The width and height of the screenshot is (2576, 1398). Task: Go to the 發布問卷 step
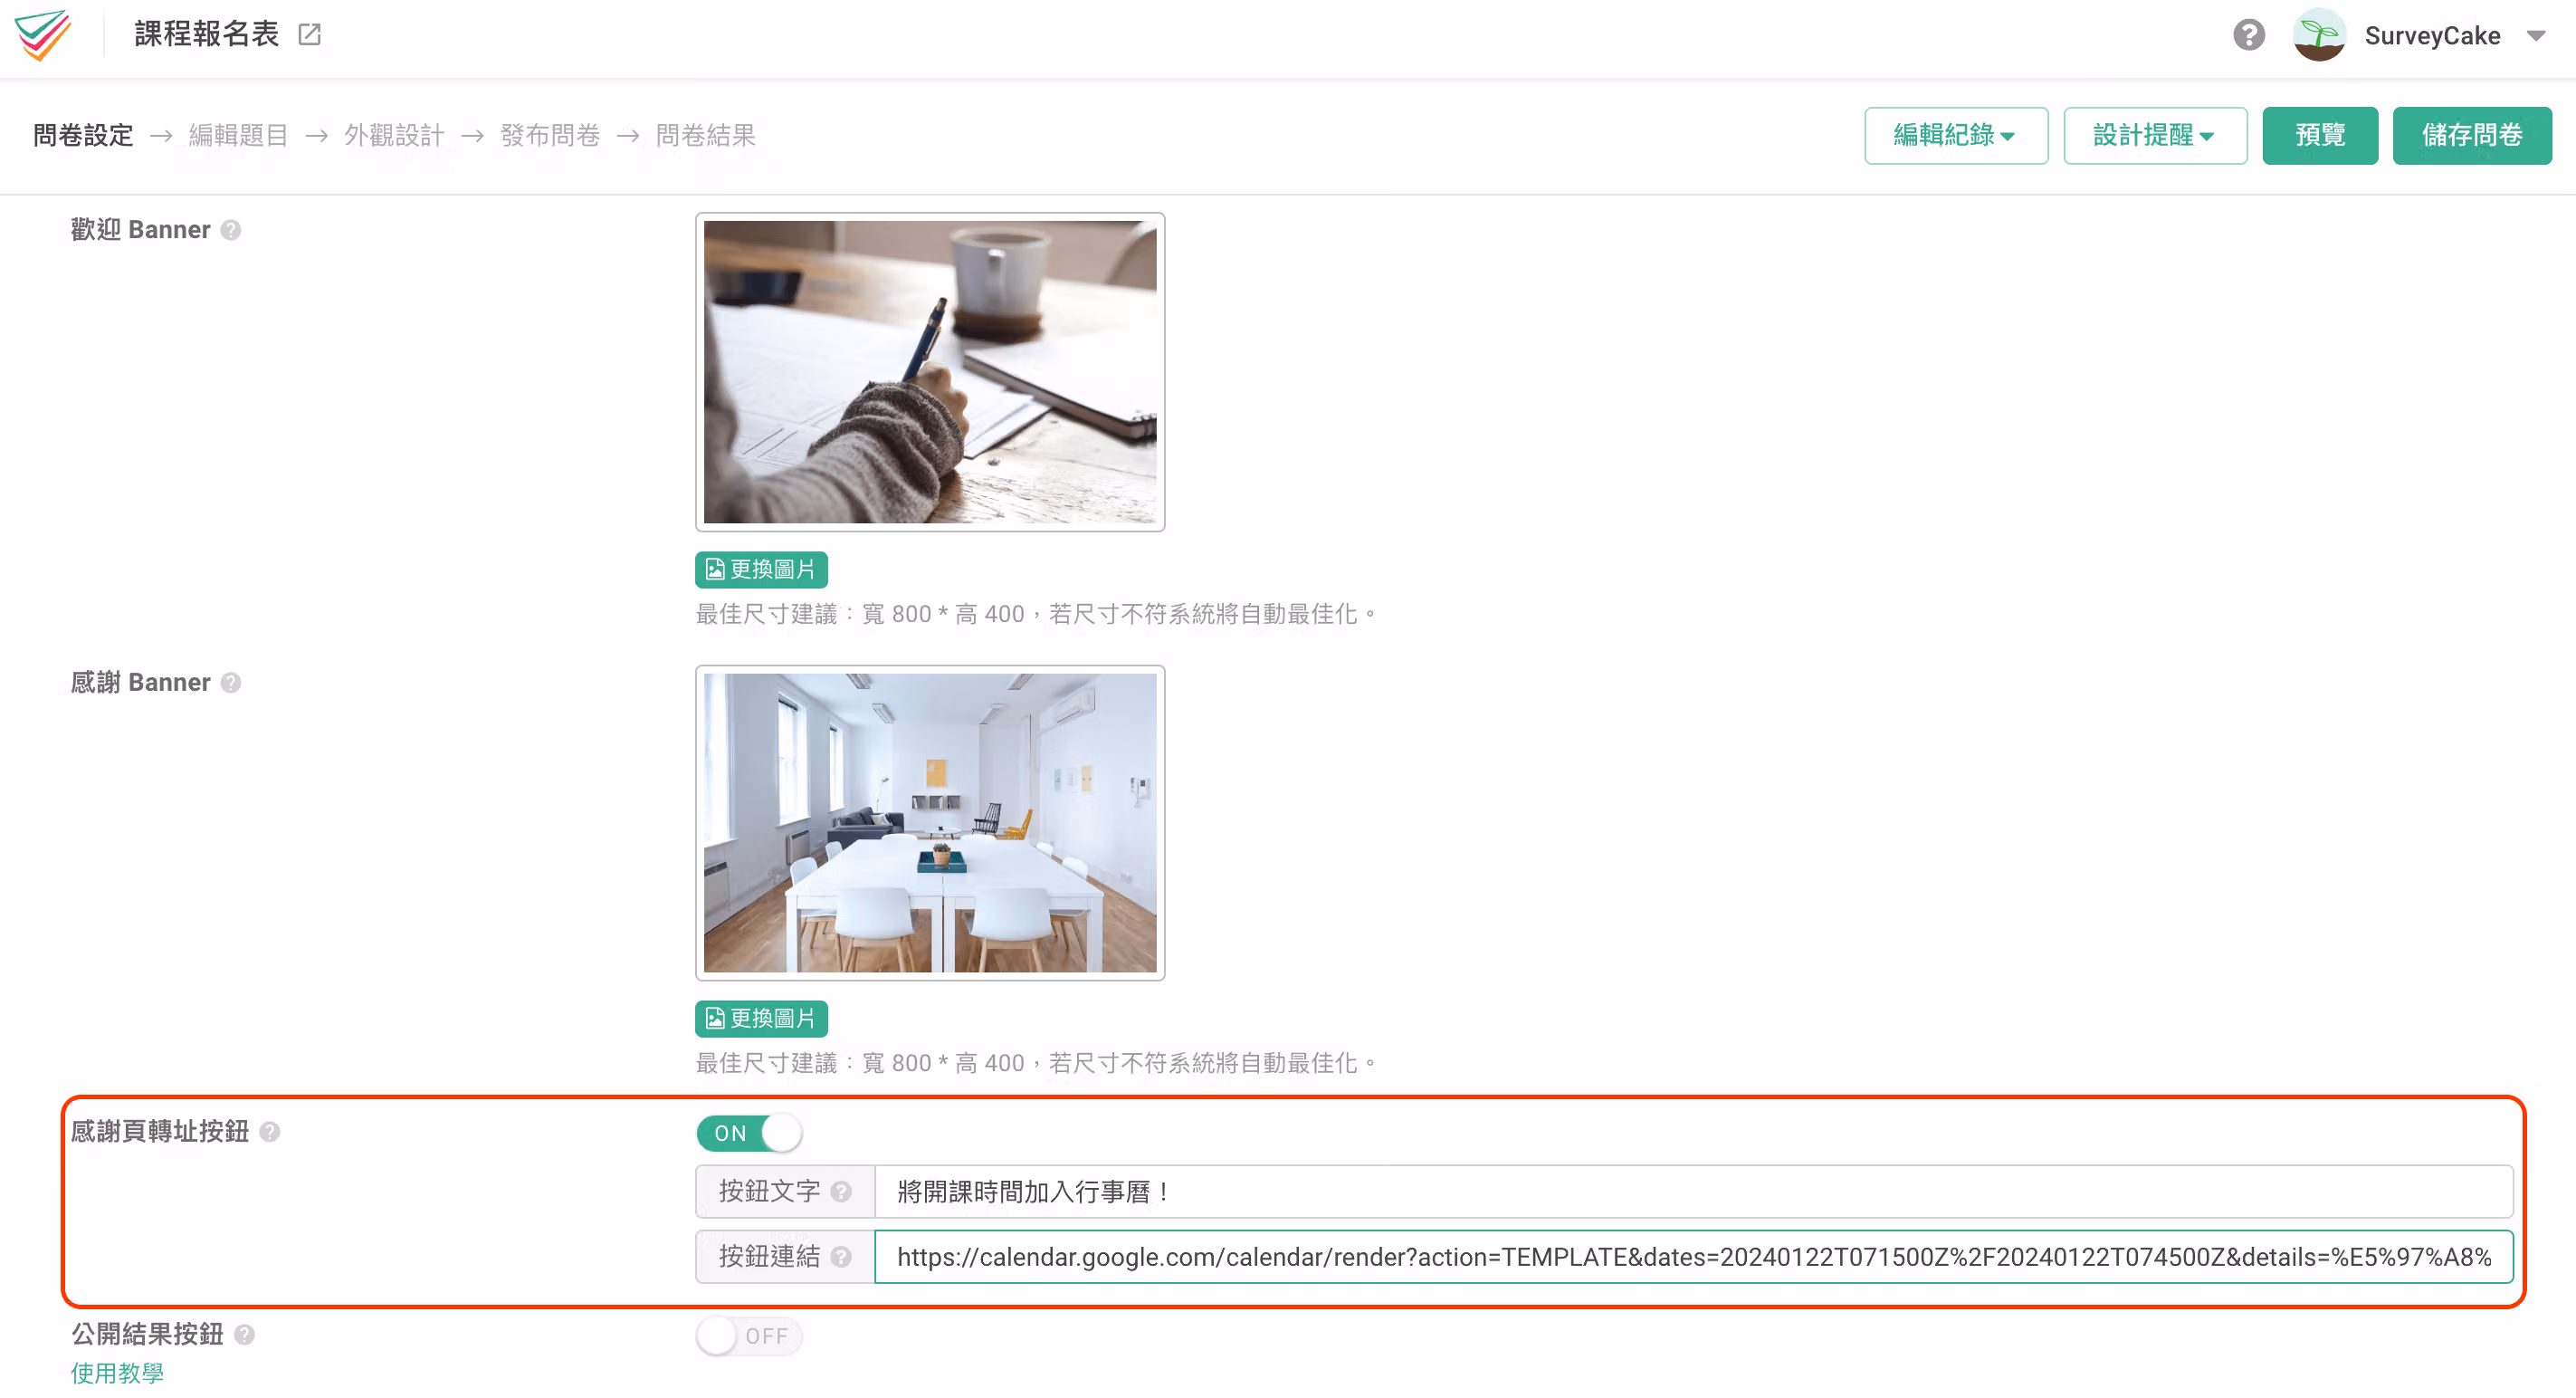point(550,135)
